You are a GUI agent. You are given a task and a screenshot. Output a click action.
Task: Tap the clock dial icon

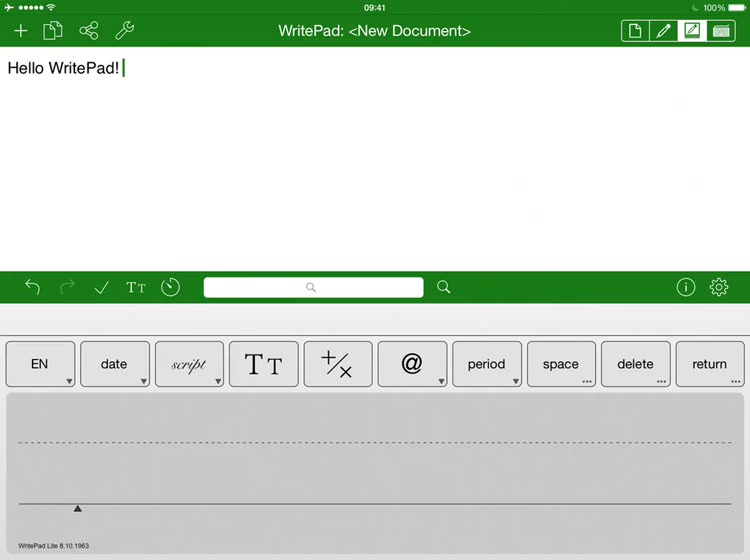tap(170, 287)
